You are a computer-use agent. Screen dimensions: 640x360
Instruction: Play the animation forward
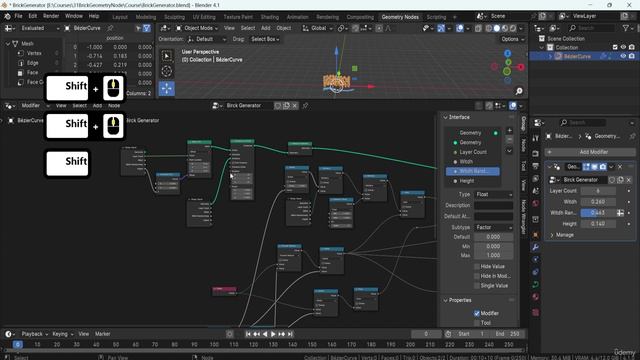pyautogui.click(x=273, y=334)
